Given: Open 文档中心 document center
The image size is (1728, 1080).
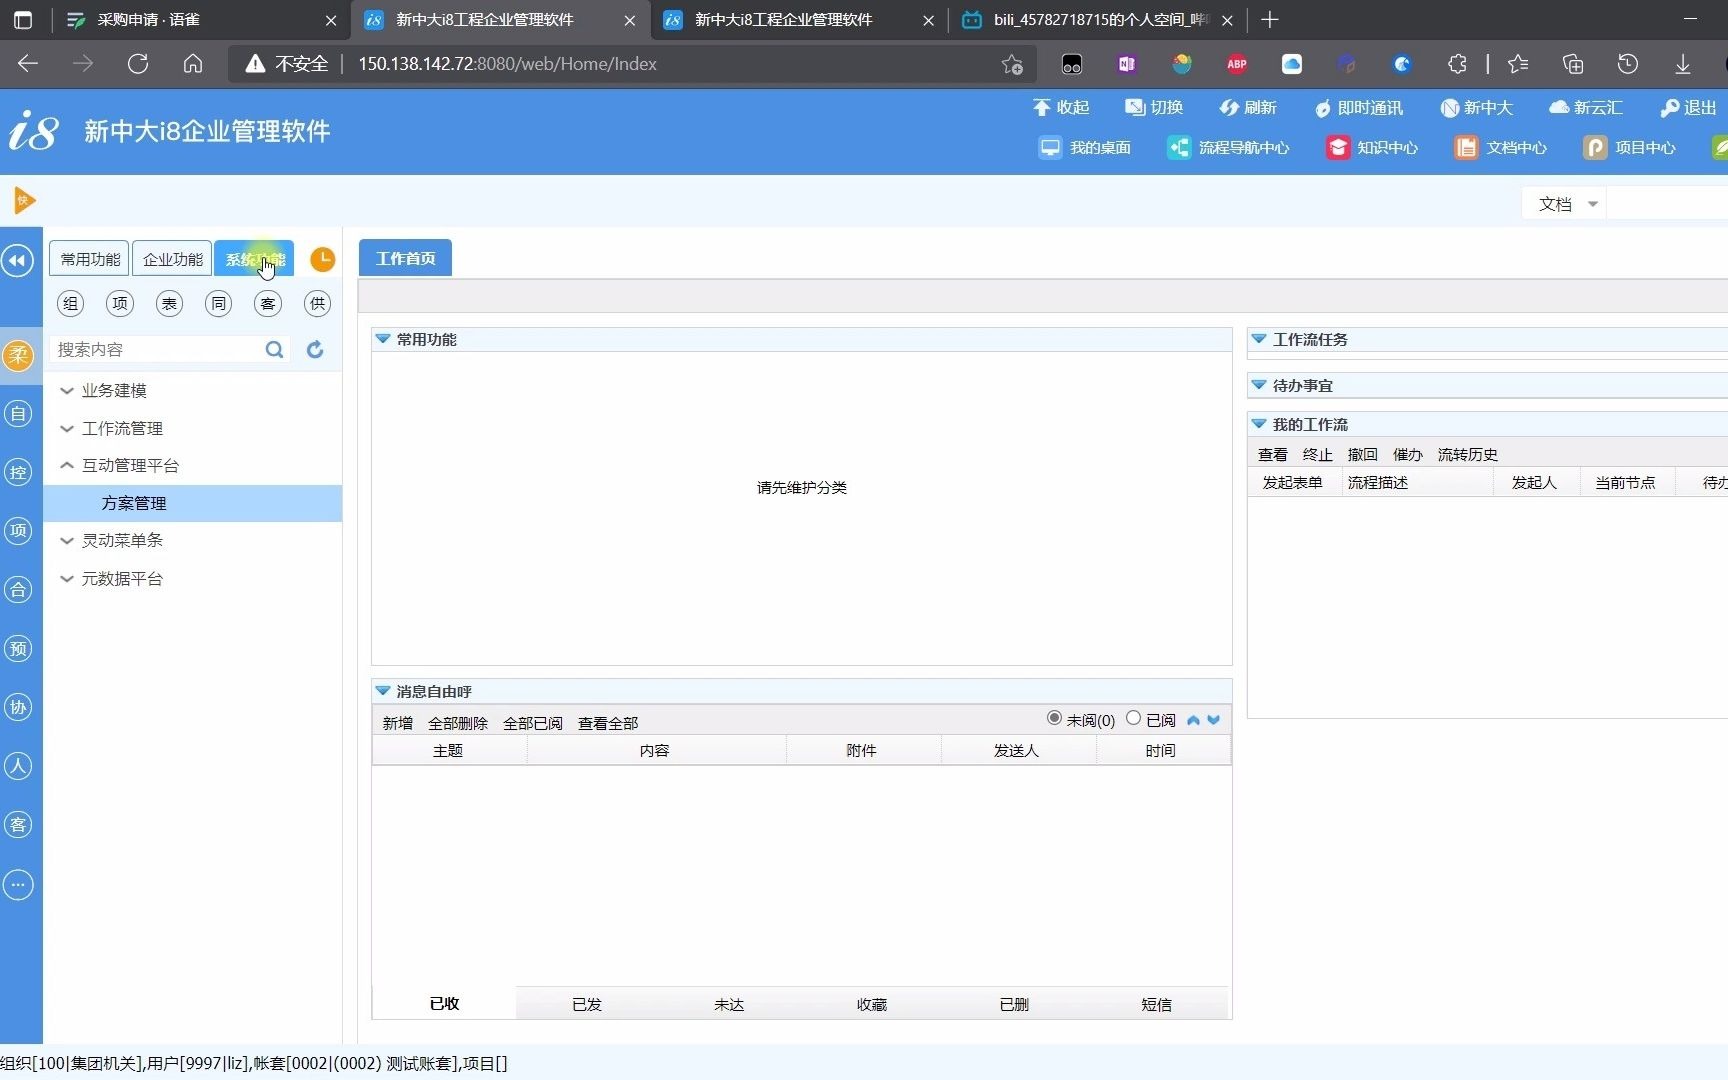Looking at the screenshot, I should 1501,148.
